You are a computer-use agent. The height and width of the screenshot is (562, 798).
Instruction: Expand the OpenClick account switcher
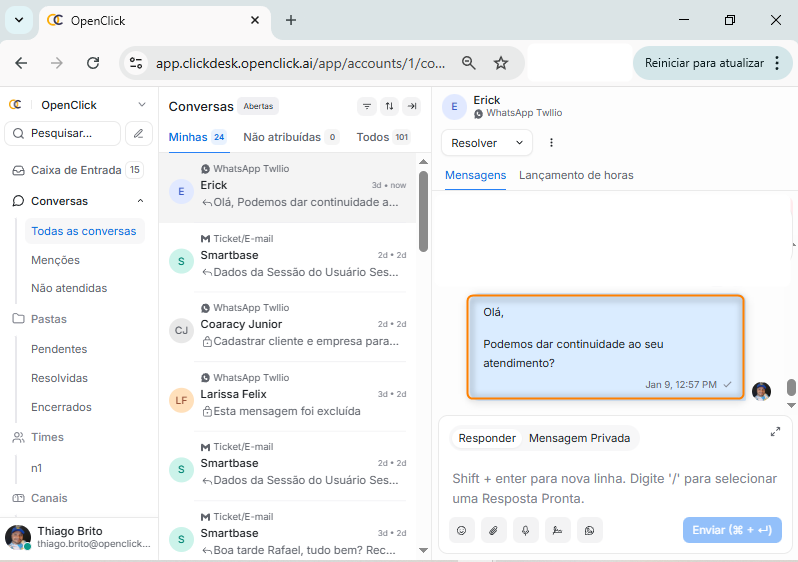[x=141, y=105]
